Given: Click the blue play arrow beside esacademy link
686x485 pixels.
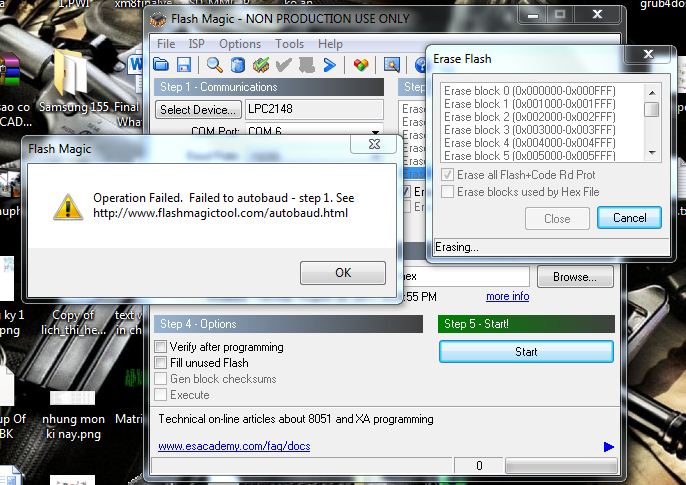Looking at the screenshot, I should tap(609, 447).
